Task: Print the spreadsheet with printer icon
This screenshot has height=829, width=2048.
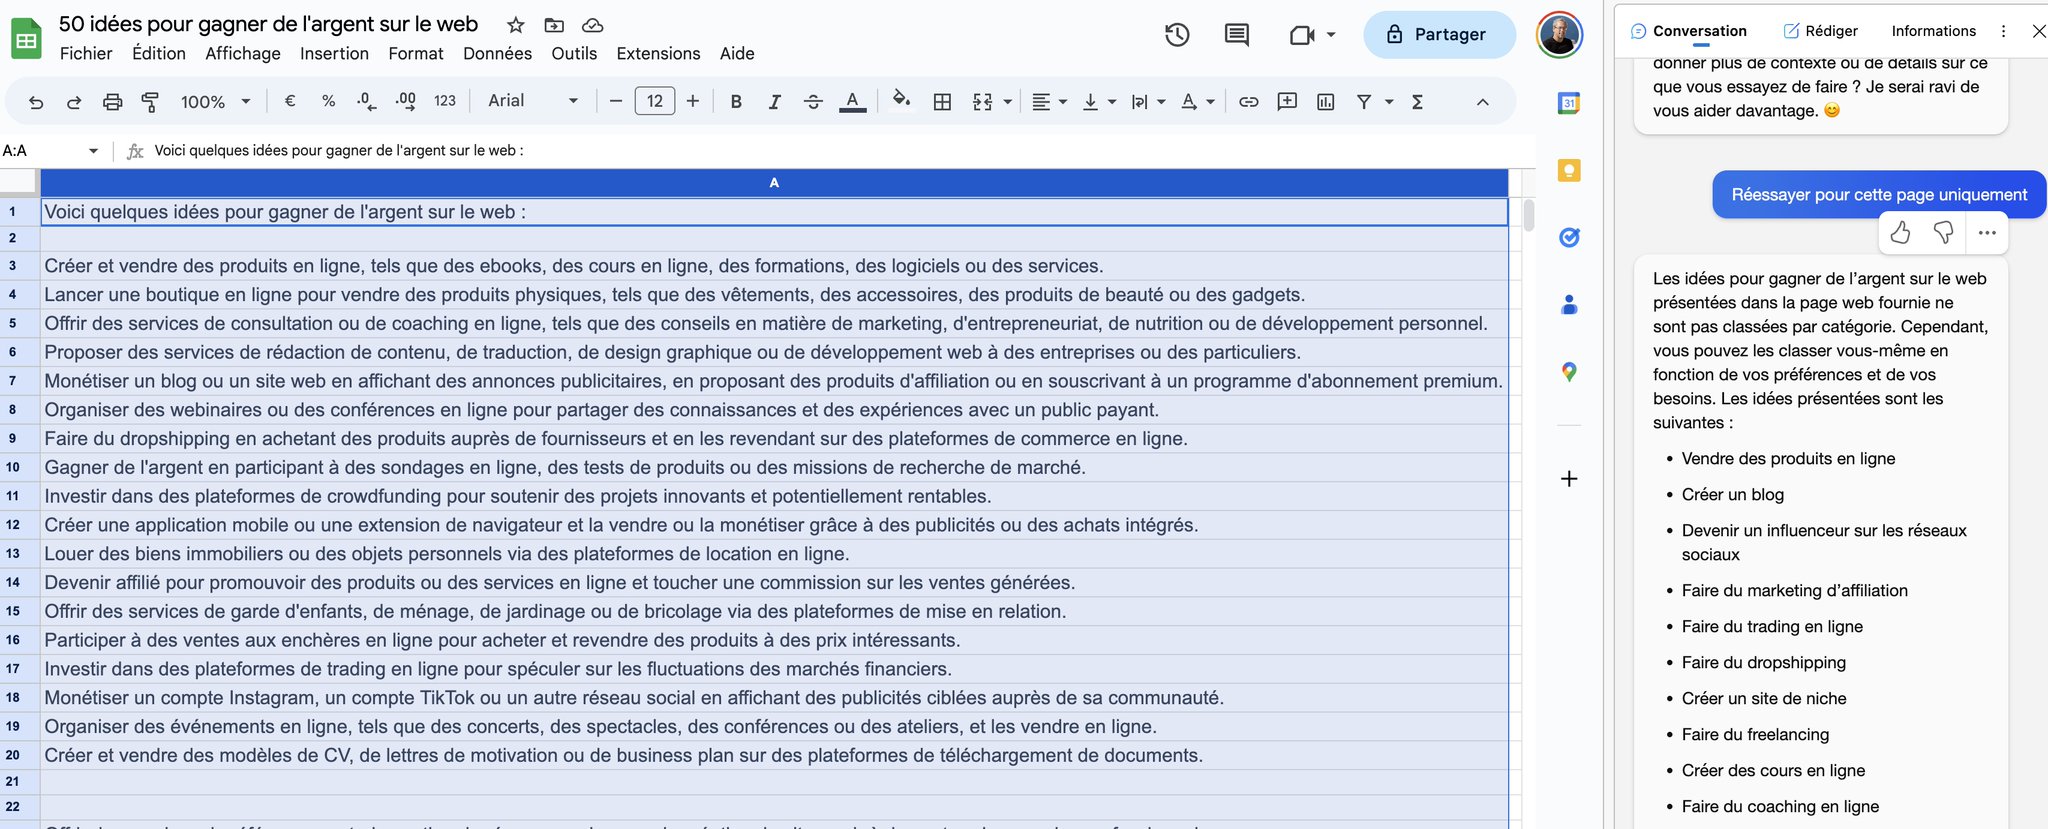Action: (x=113, y=102)
